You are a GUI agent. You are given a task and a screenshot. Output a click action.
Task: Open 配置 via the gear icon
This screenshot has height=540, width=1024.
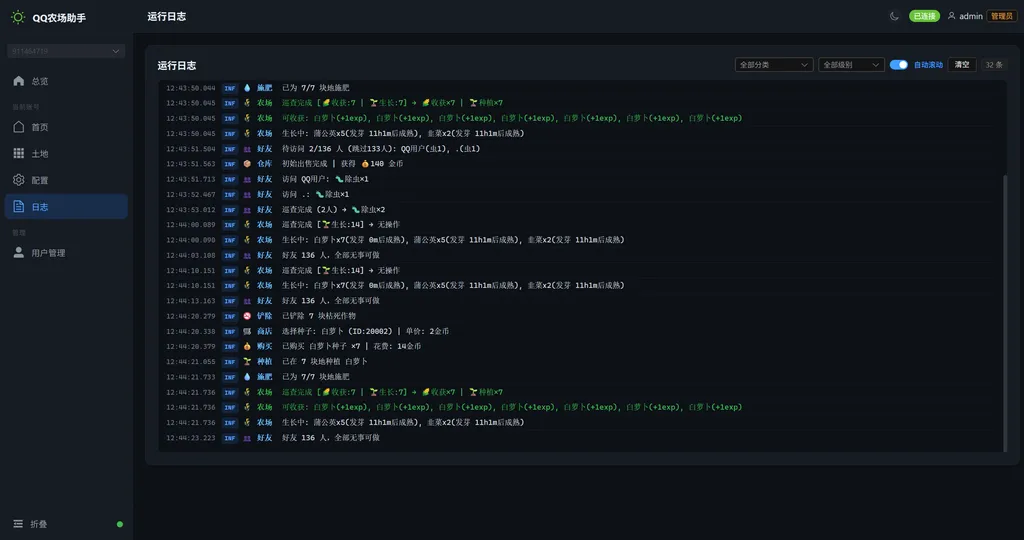18,180
